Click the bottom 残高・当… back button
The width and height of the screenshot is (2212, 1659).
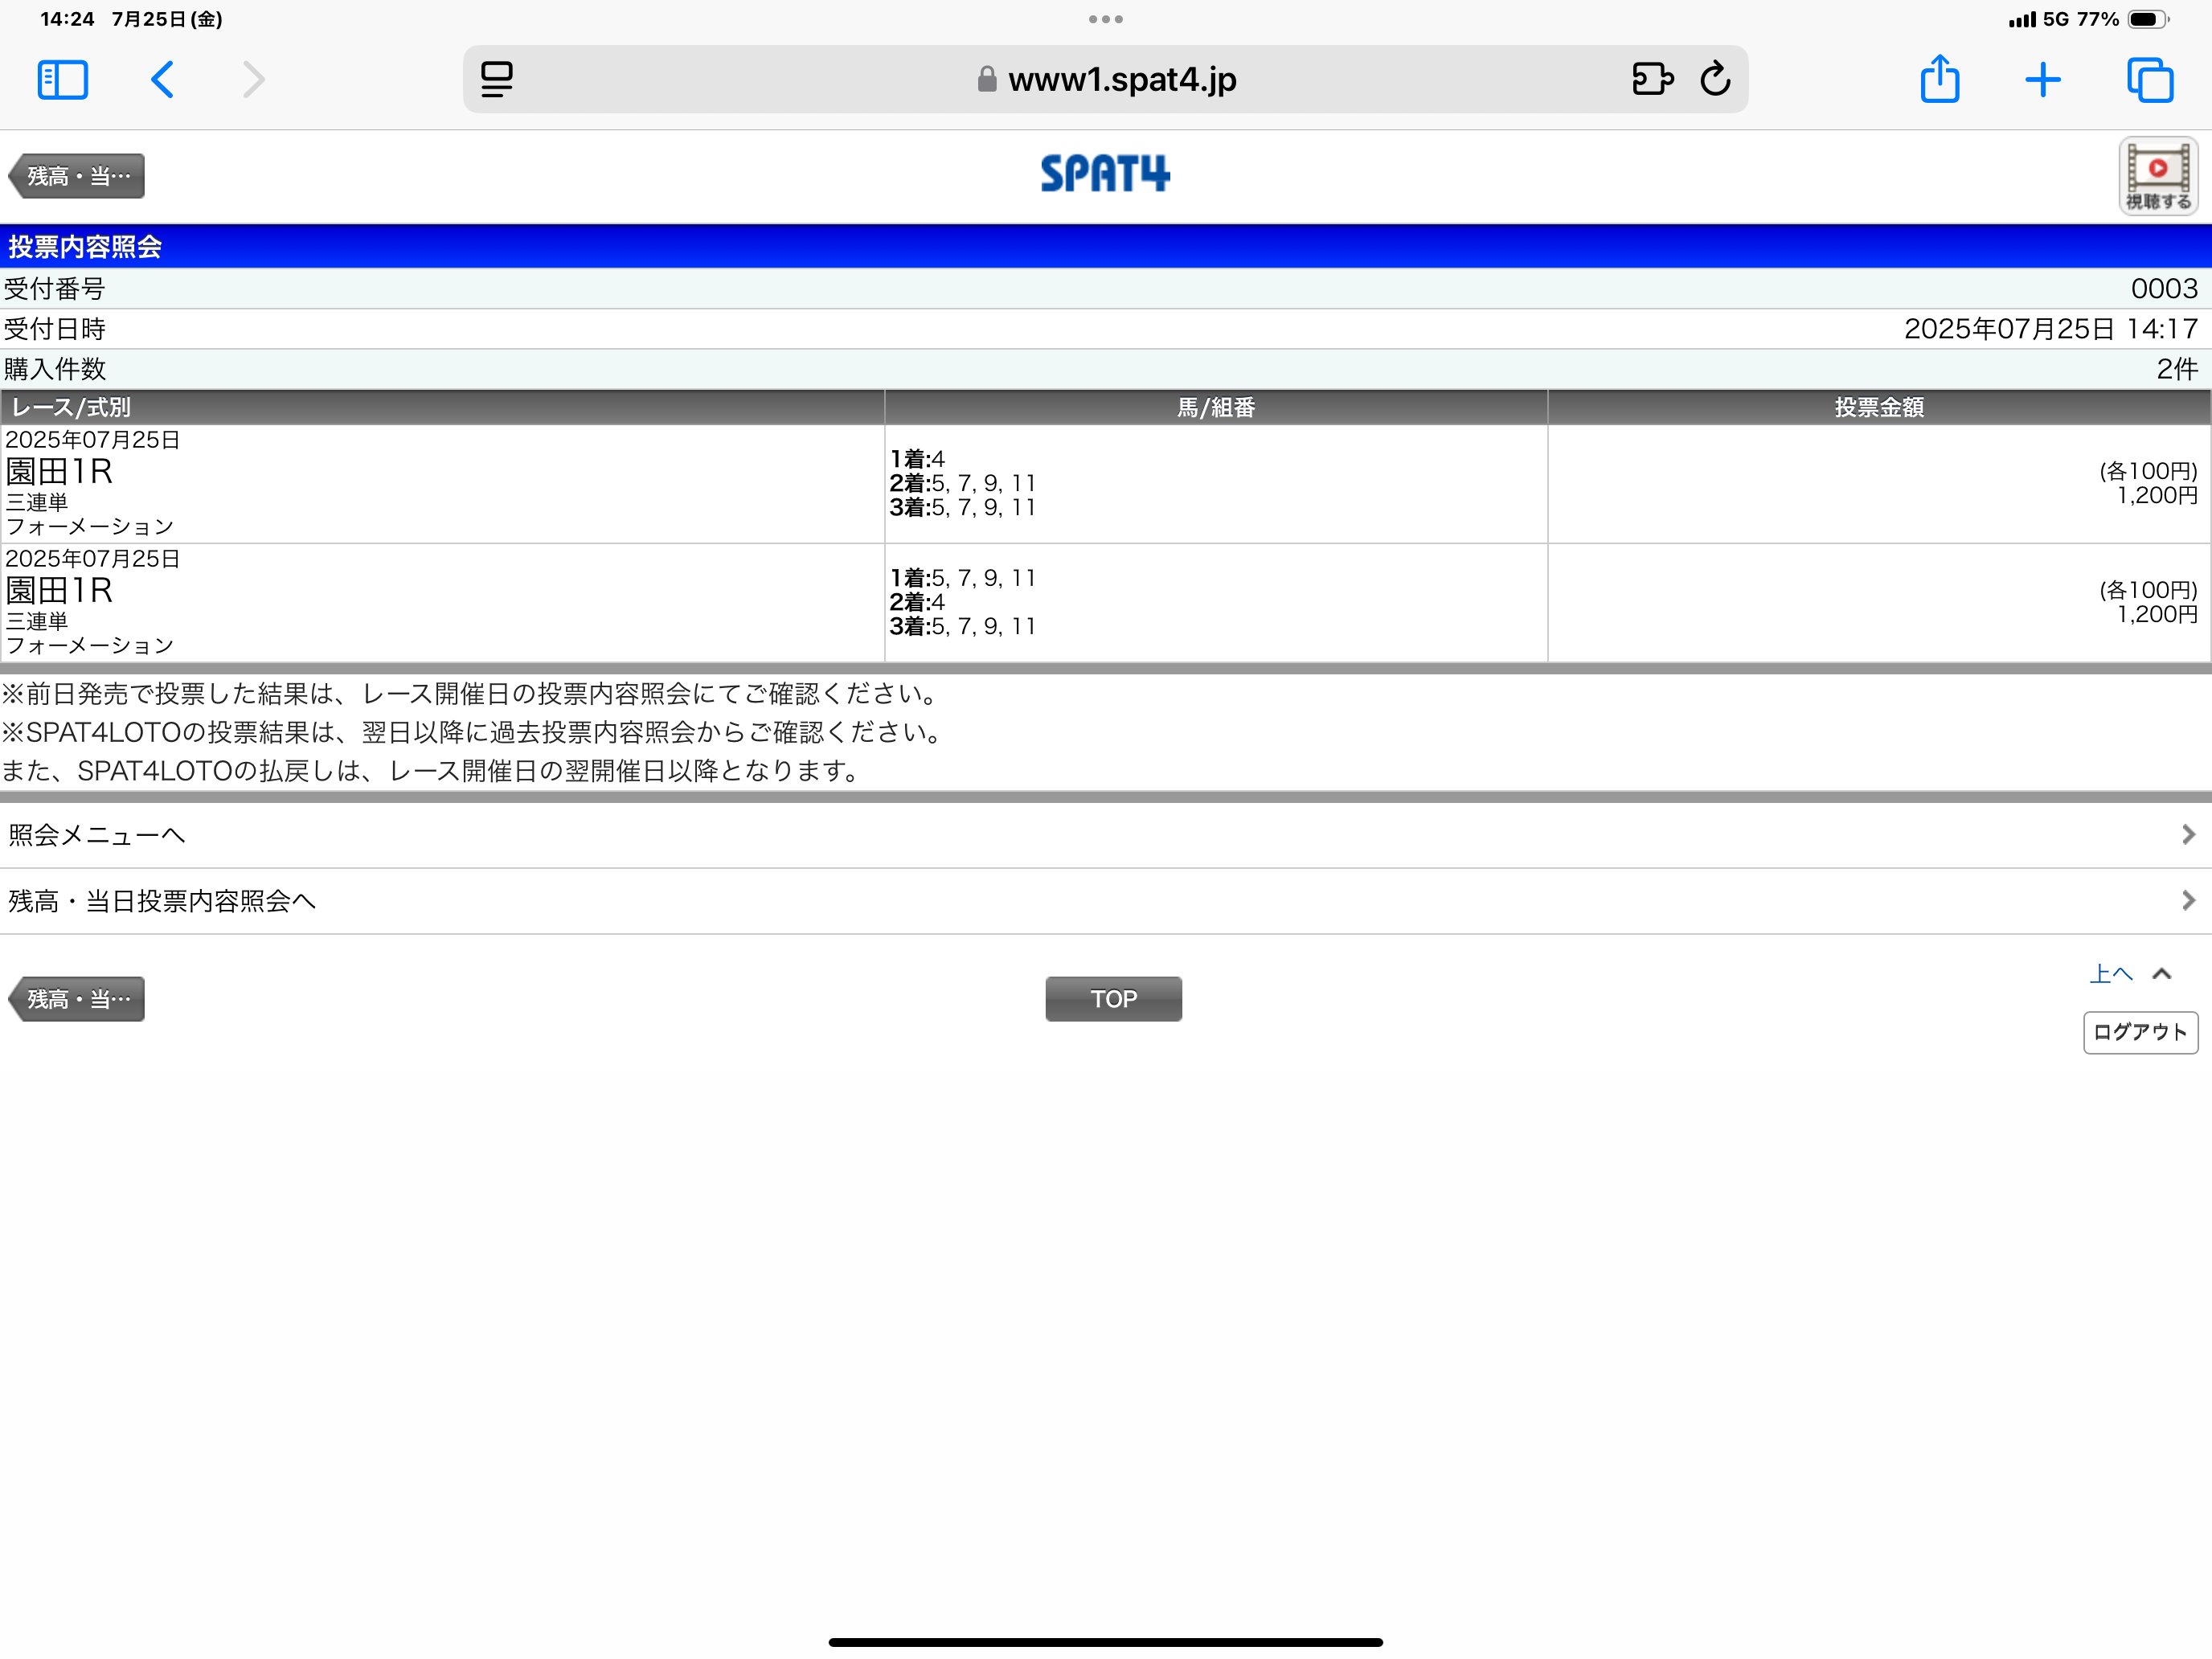point(78,999)
